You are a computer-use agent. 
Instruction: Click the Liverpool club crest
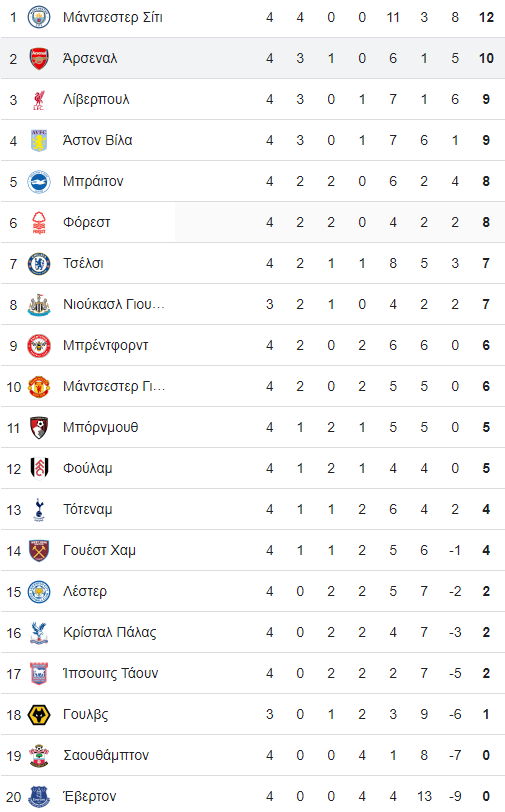tap(39, 99)
